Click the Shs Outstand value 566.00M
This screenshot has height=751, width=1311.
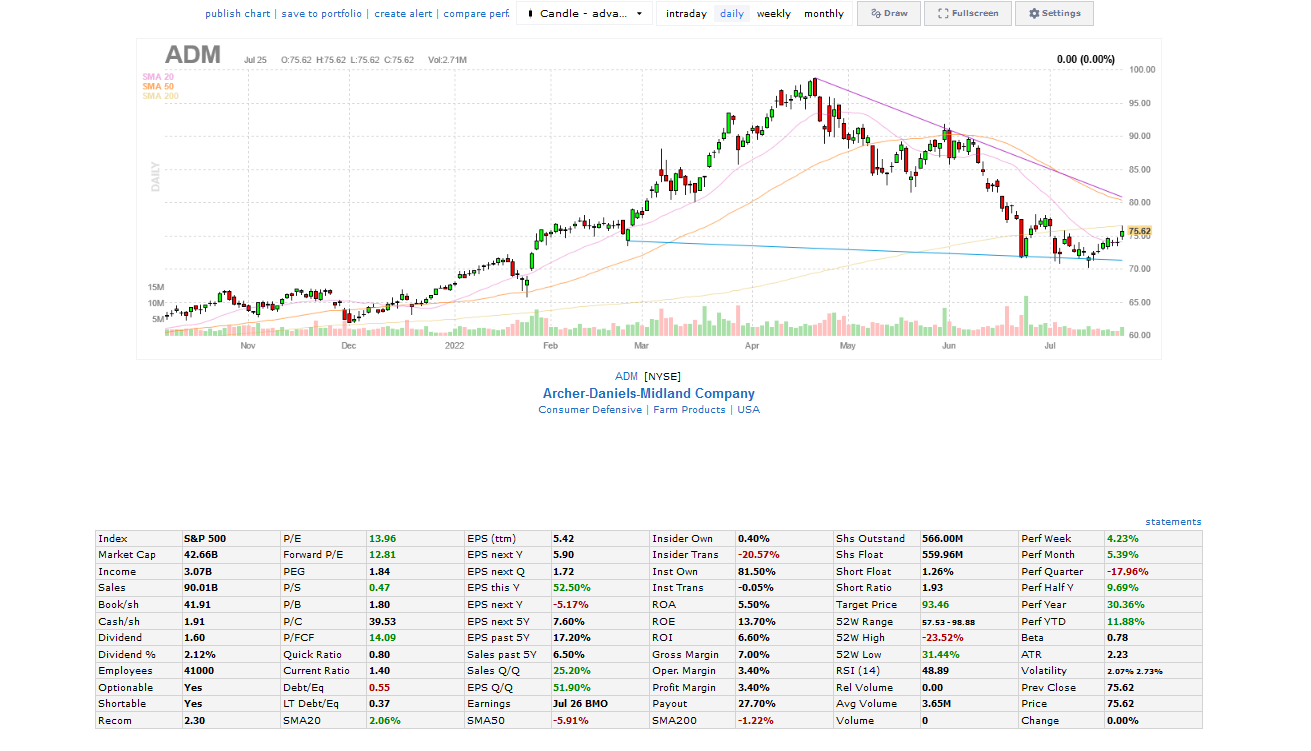point(942,539)
